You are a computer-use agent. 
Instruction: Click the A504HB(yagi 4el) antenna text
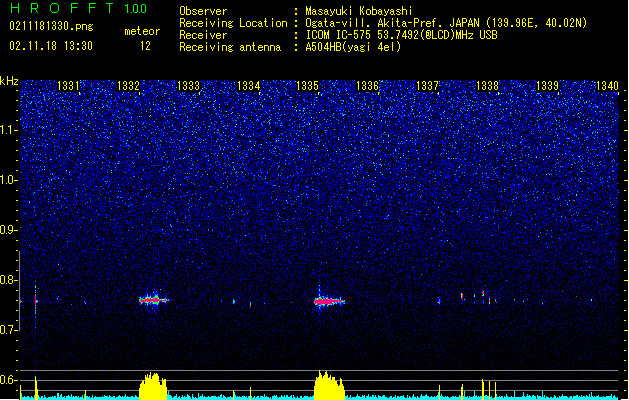coord(353,47)
